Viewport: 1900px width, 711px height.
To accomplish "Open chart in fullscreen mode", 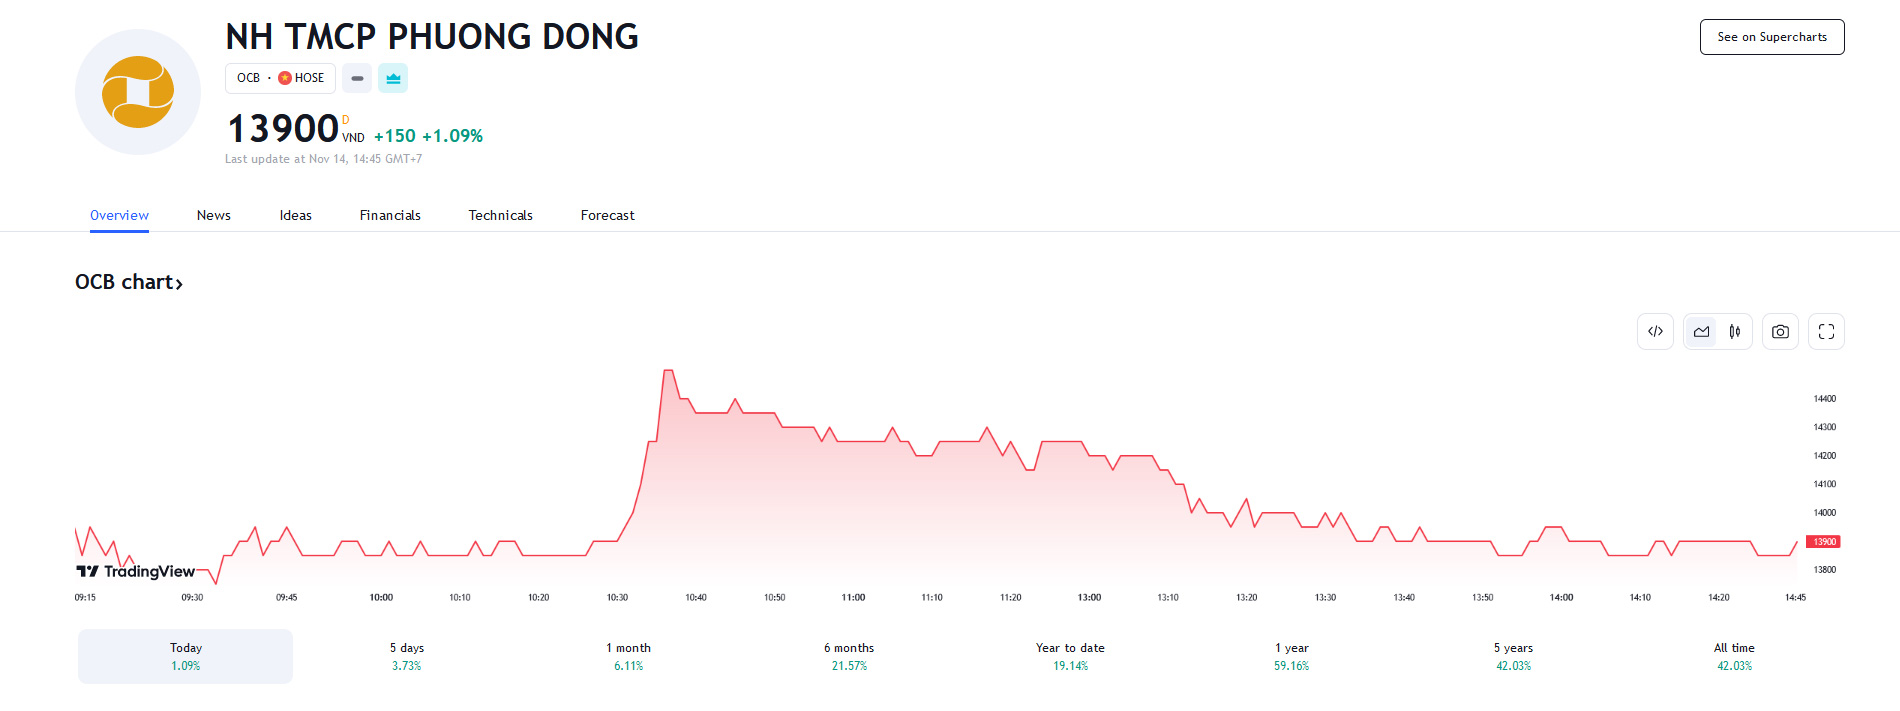I will [x=1826, y=332].
